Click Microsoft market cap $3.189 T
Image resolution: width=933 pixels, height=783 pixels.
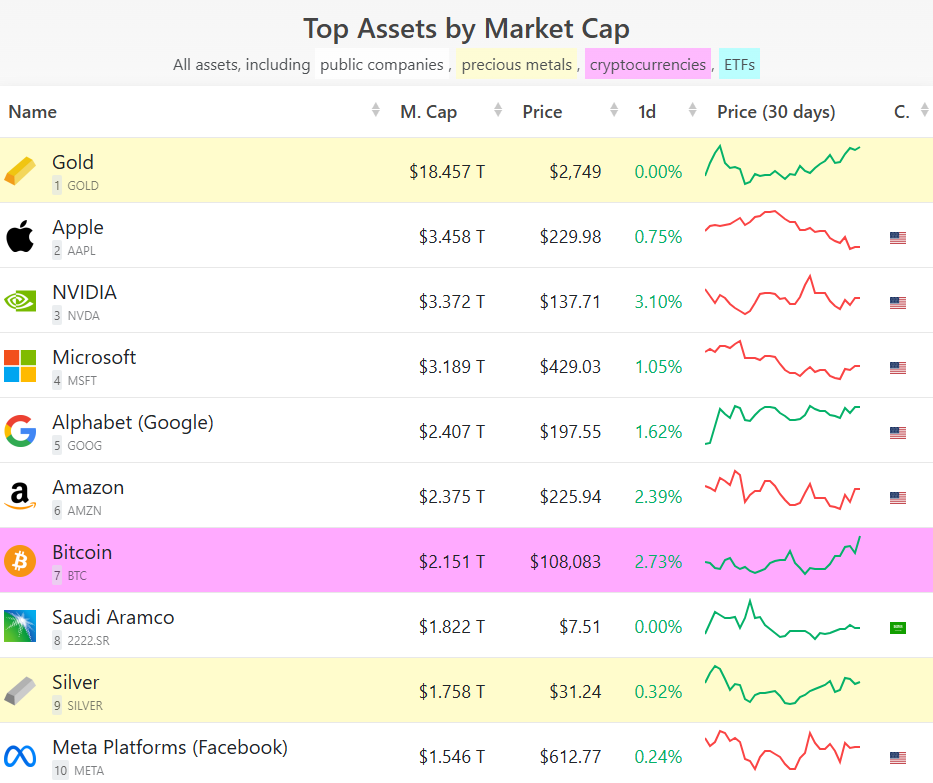452,367
